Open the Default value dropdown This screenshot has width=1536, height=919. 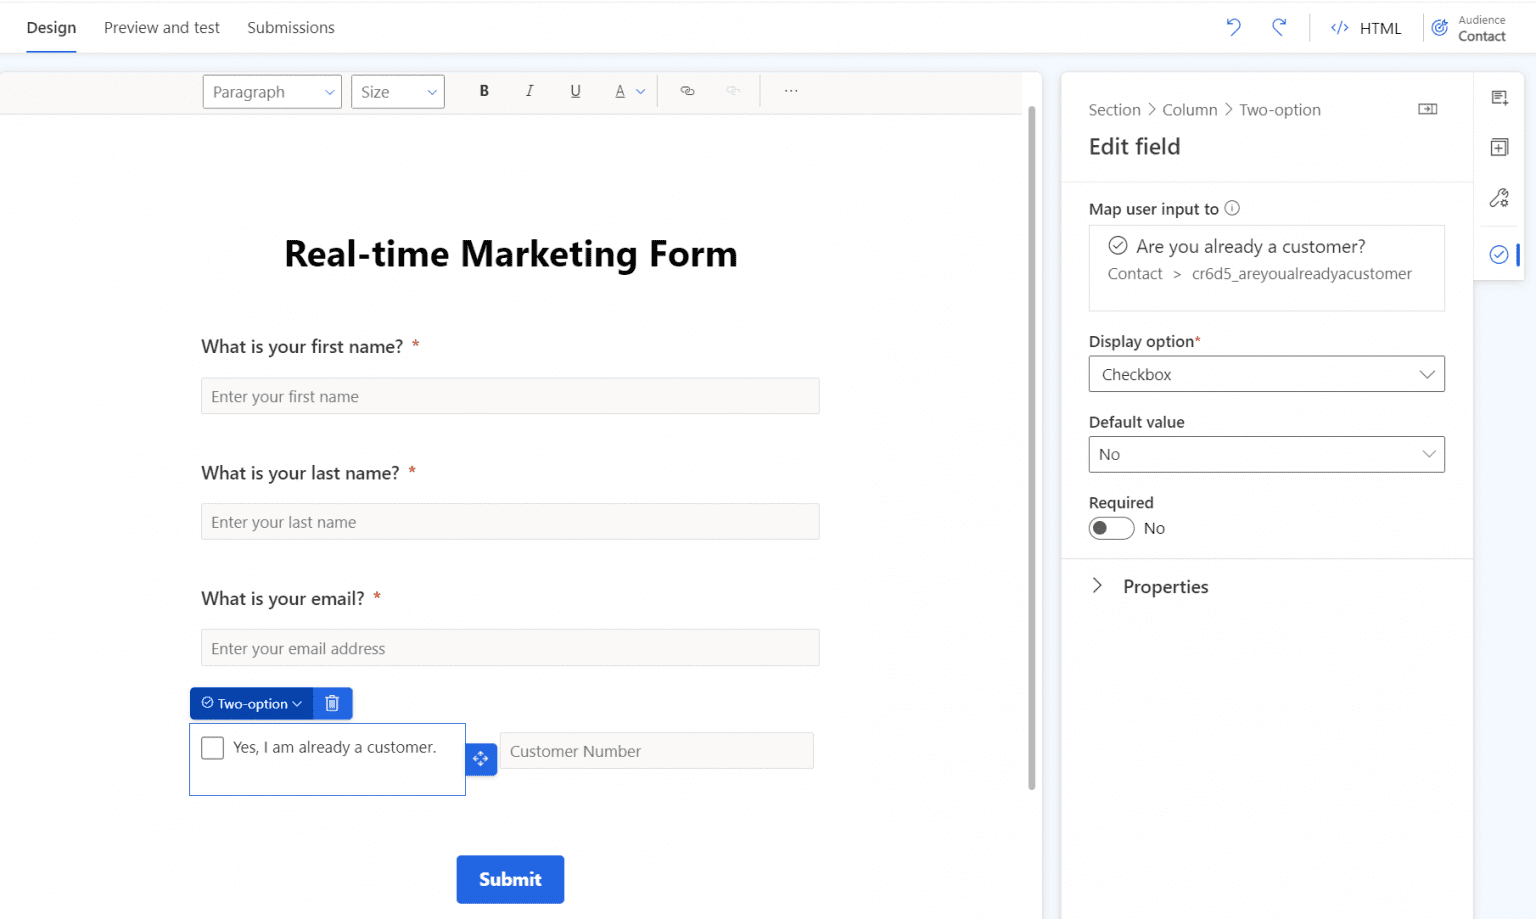coord(1266,454)
